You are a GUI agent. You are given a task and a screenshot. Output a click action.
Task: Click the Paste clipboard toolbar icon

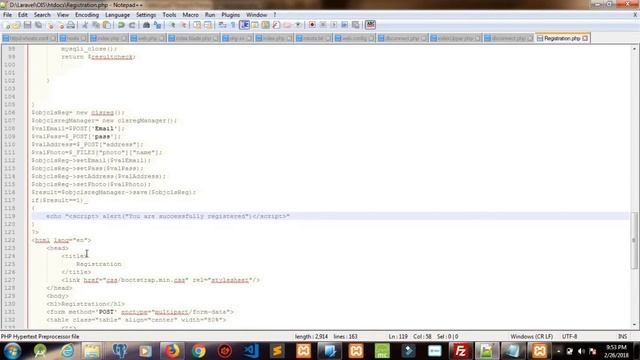[x=107, y=25]
